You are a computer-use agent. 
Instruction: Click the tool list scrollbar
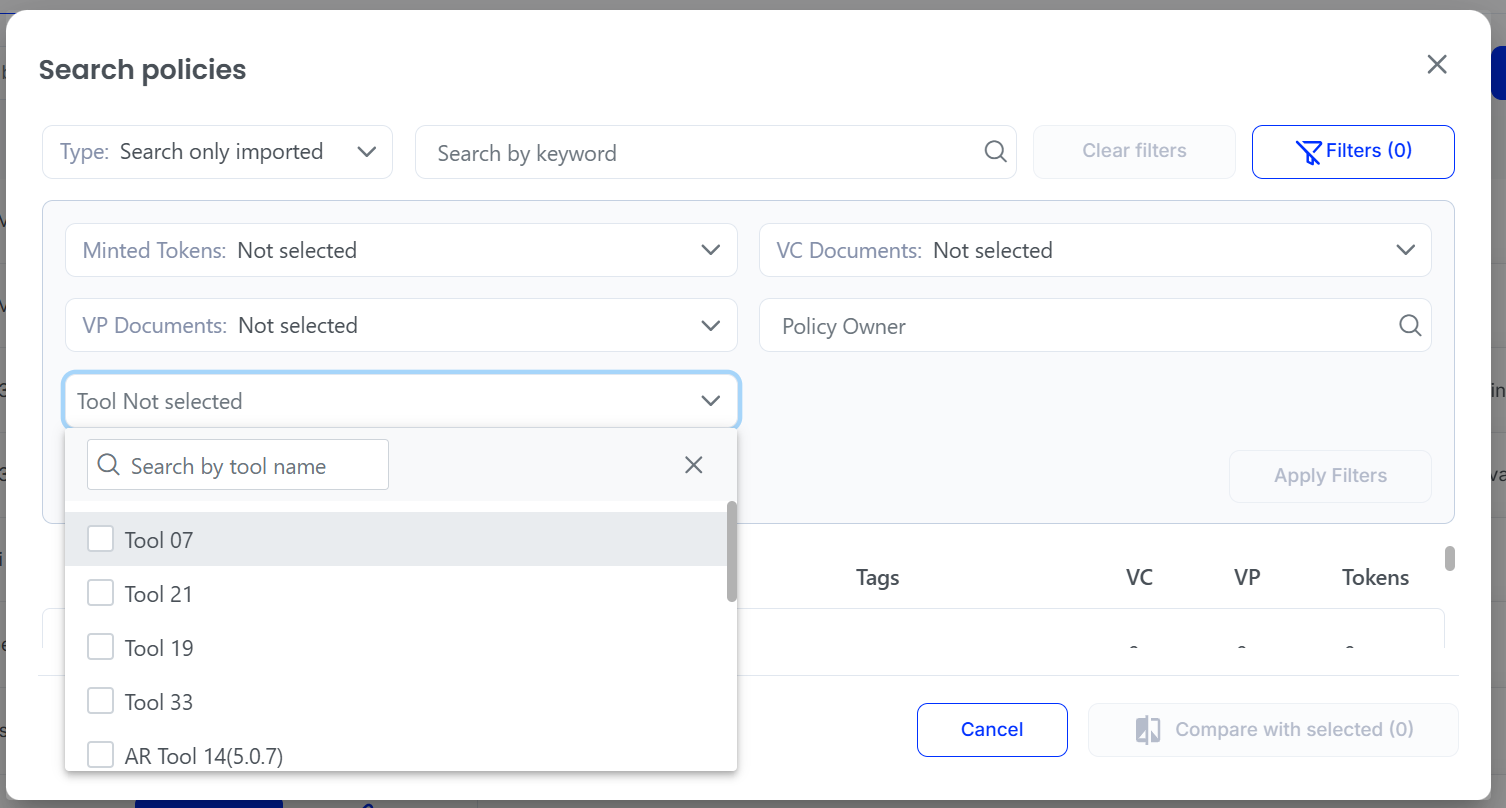click(732, 552)
